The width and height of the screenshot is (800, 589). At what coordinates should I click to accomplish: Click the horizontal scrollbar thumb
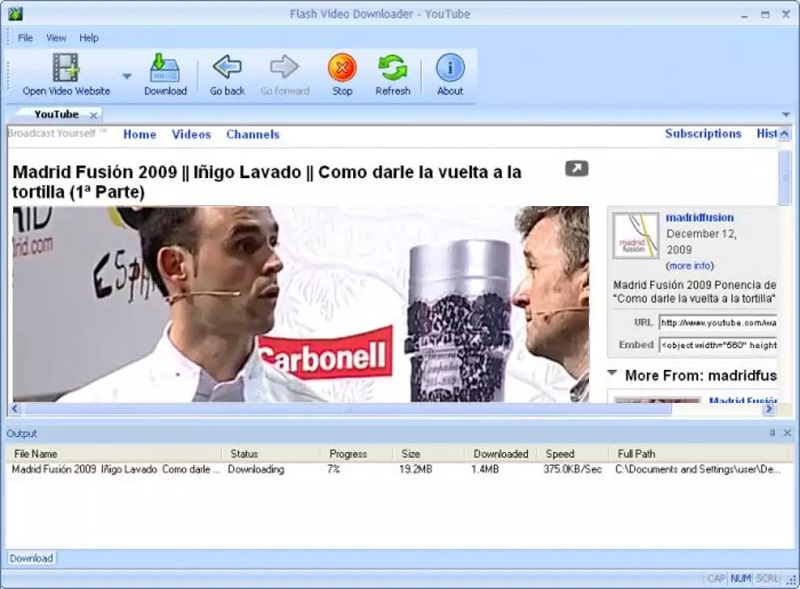(348, 409)
